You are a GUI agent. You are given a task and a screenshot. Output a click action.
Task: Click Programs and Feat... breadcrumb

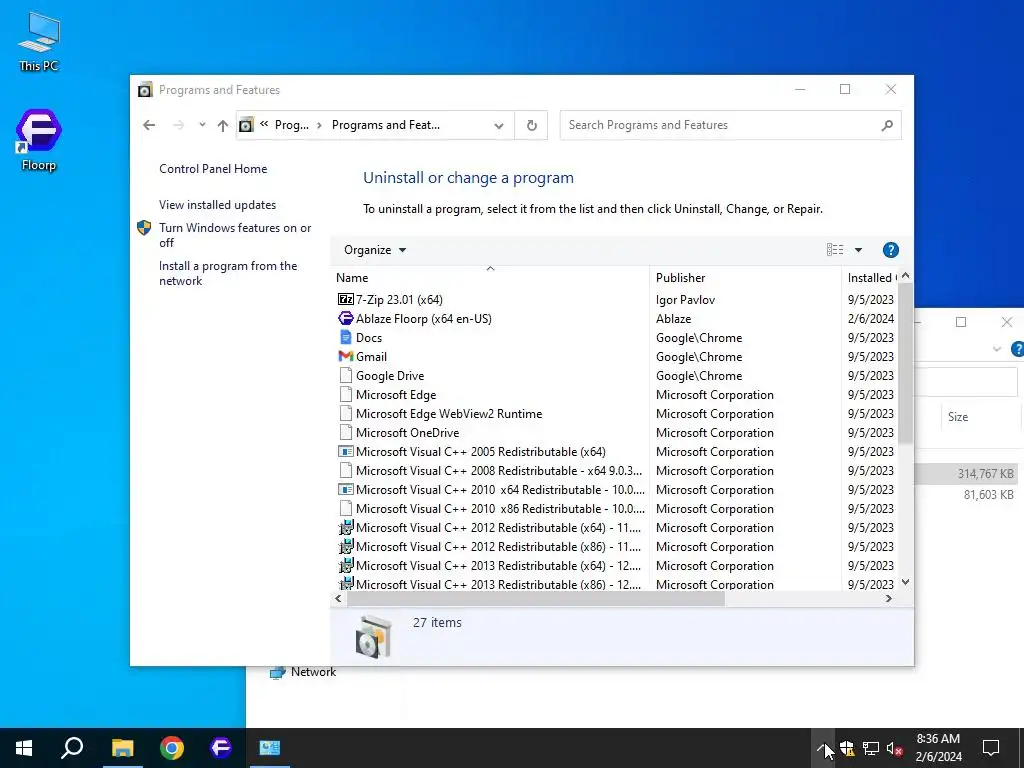[385, 125]
